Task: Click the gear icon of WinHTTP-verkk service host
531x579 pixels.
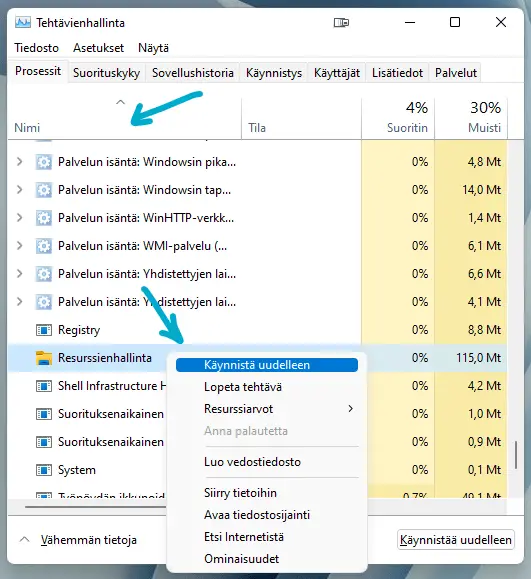Action: (44, 218)
